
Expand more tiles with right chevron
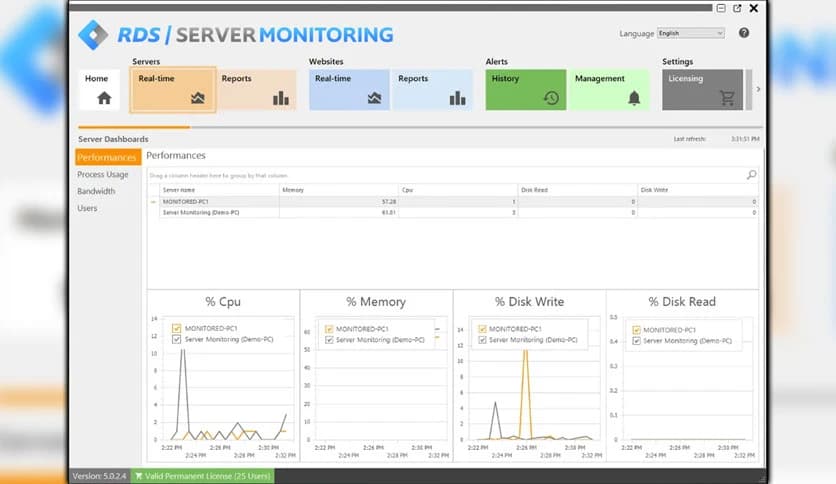pyautogui.click(x=758, y=89)
